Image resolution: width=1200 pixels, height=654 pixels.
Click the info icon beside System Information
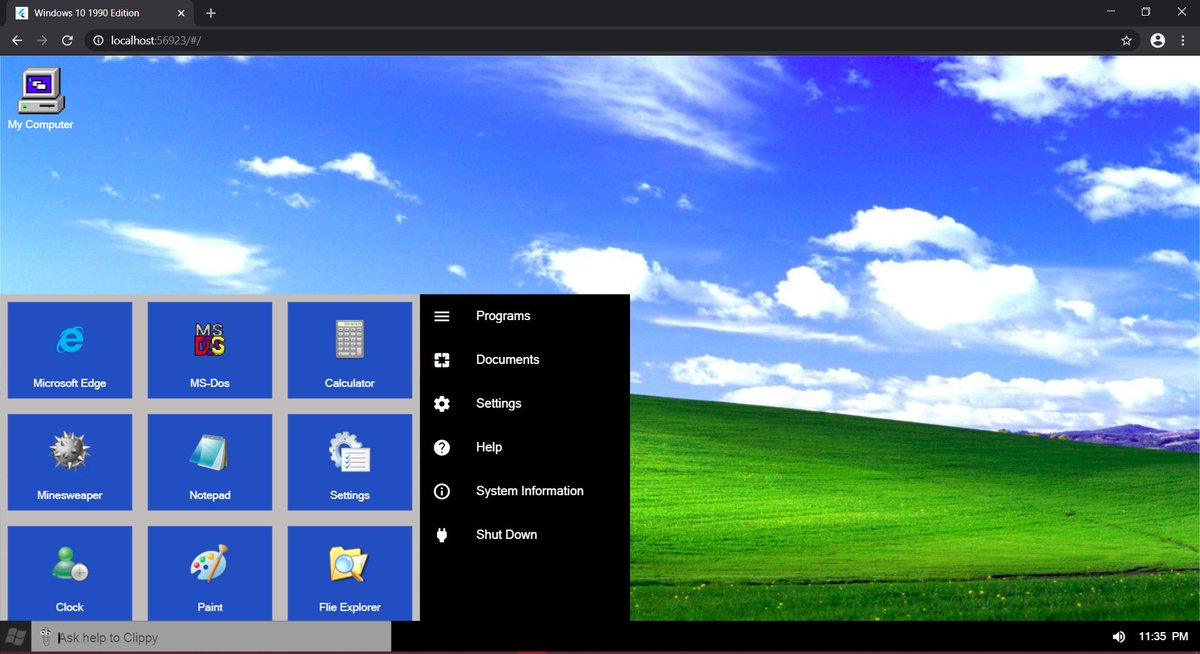tap(442, 491)
